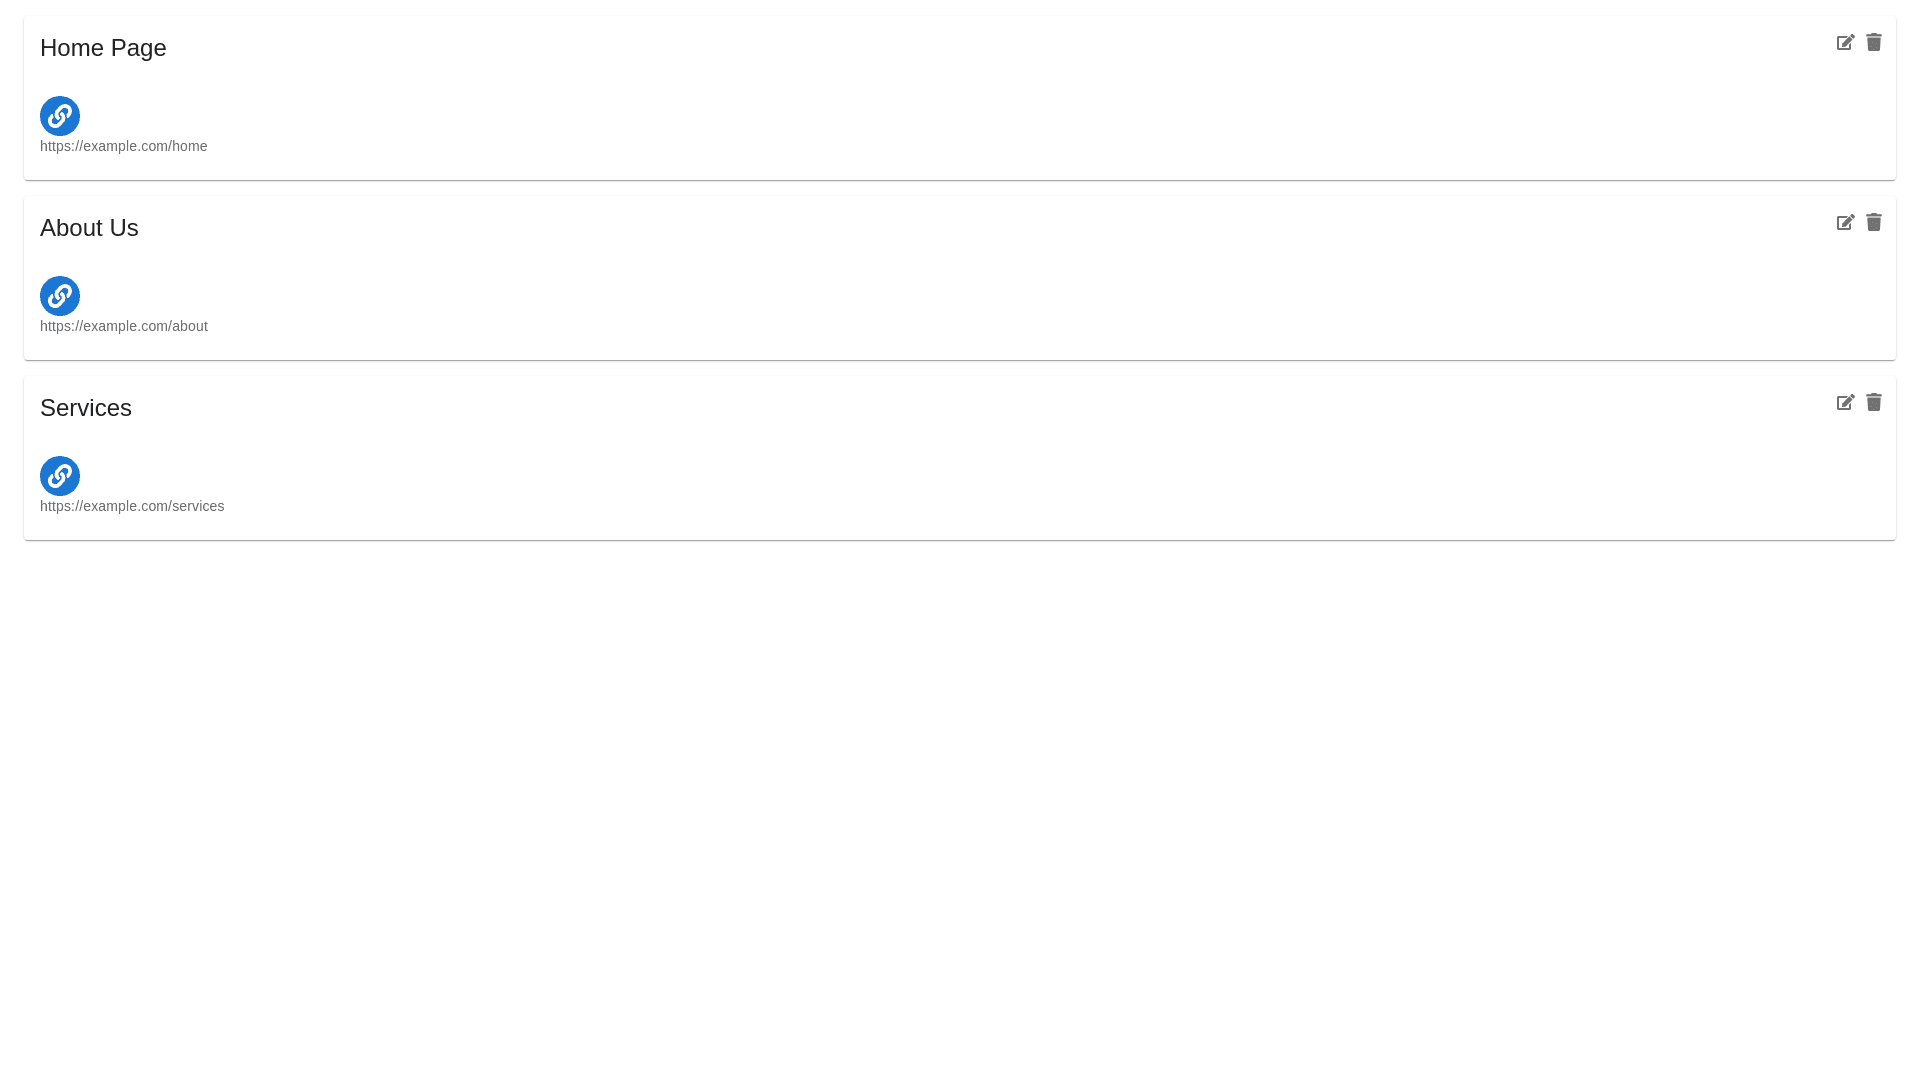Screen dimensions: 1920x1080
Task: Select the "Services" heading text
Action: point(86,408)
